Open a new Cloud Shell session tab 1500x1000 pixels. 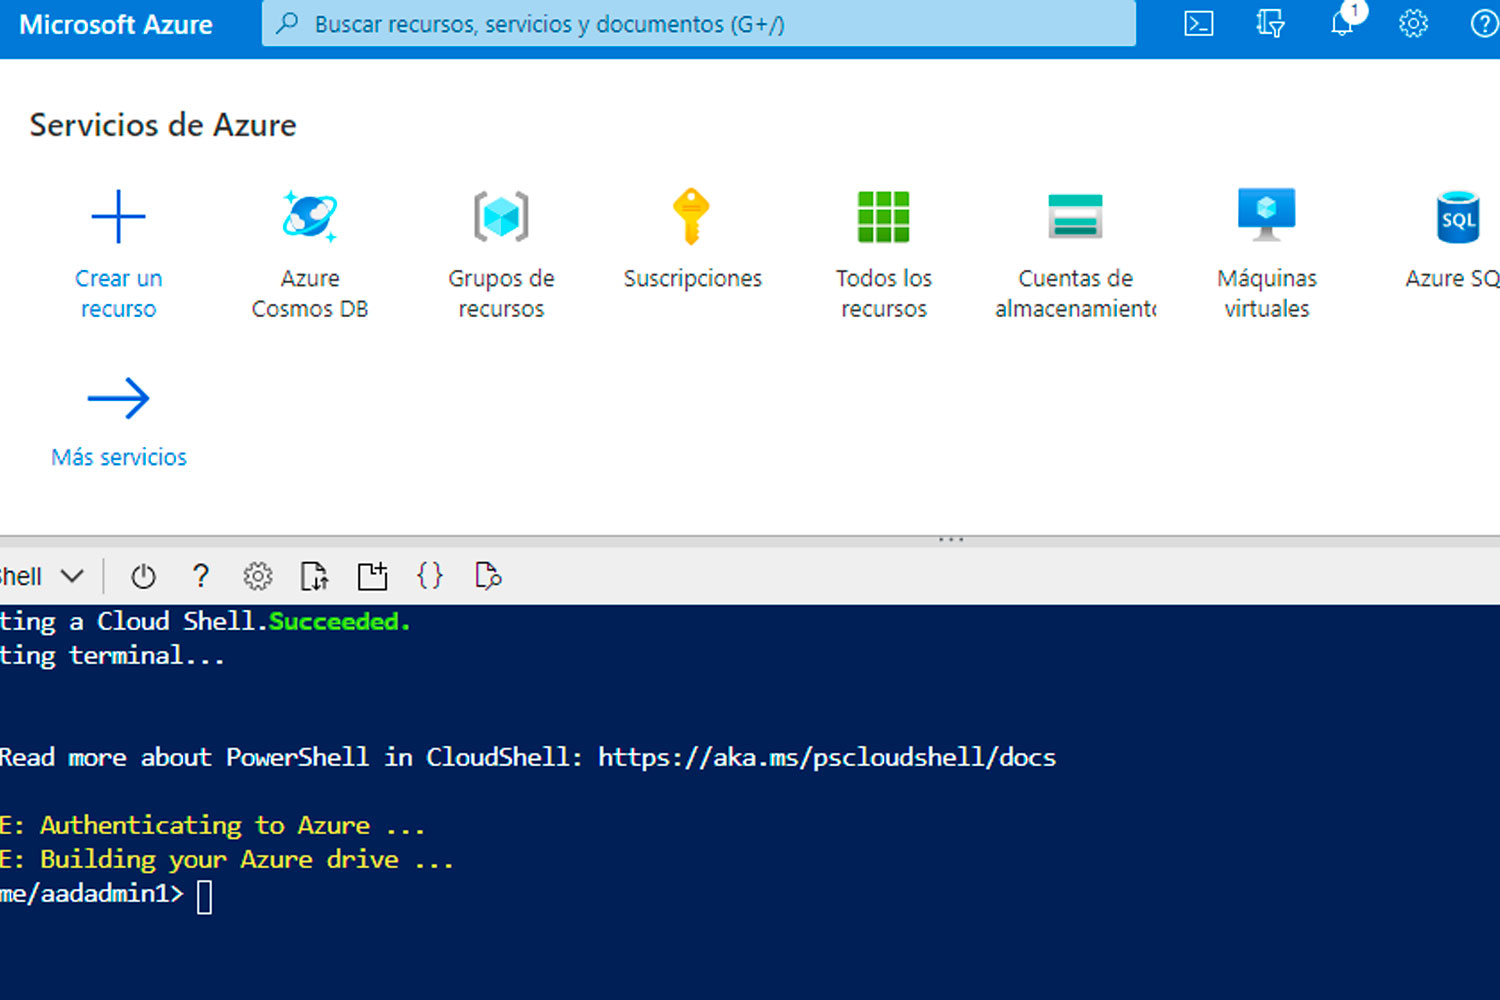tap(372, 576)
